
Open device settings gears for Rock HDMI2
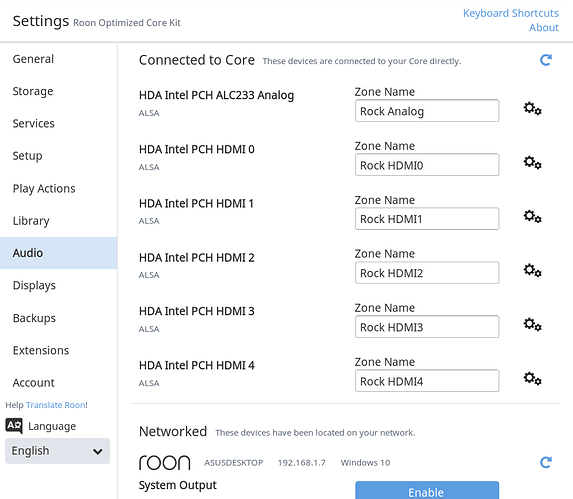pyautogui.click(x=532, y=270)
